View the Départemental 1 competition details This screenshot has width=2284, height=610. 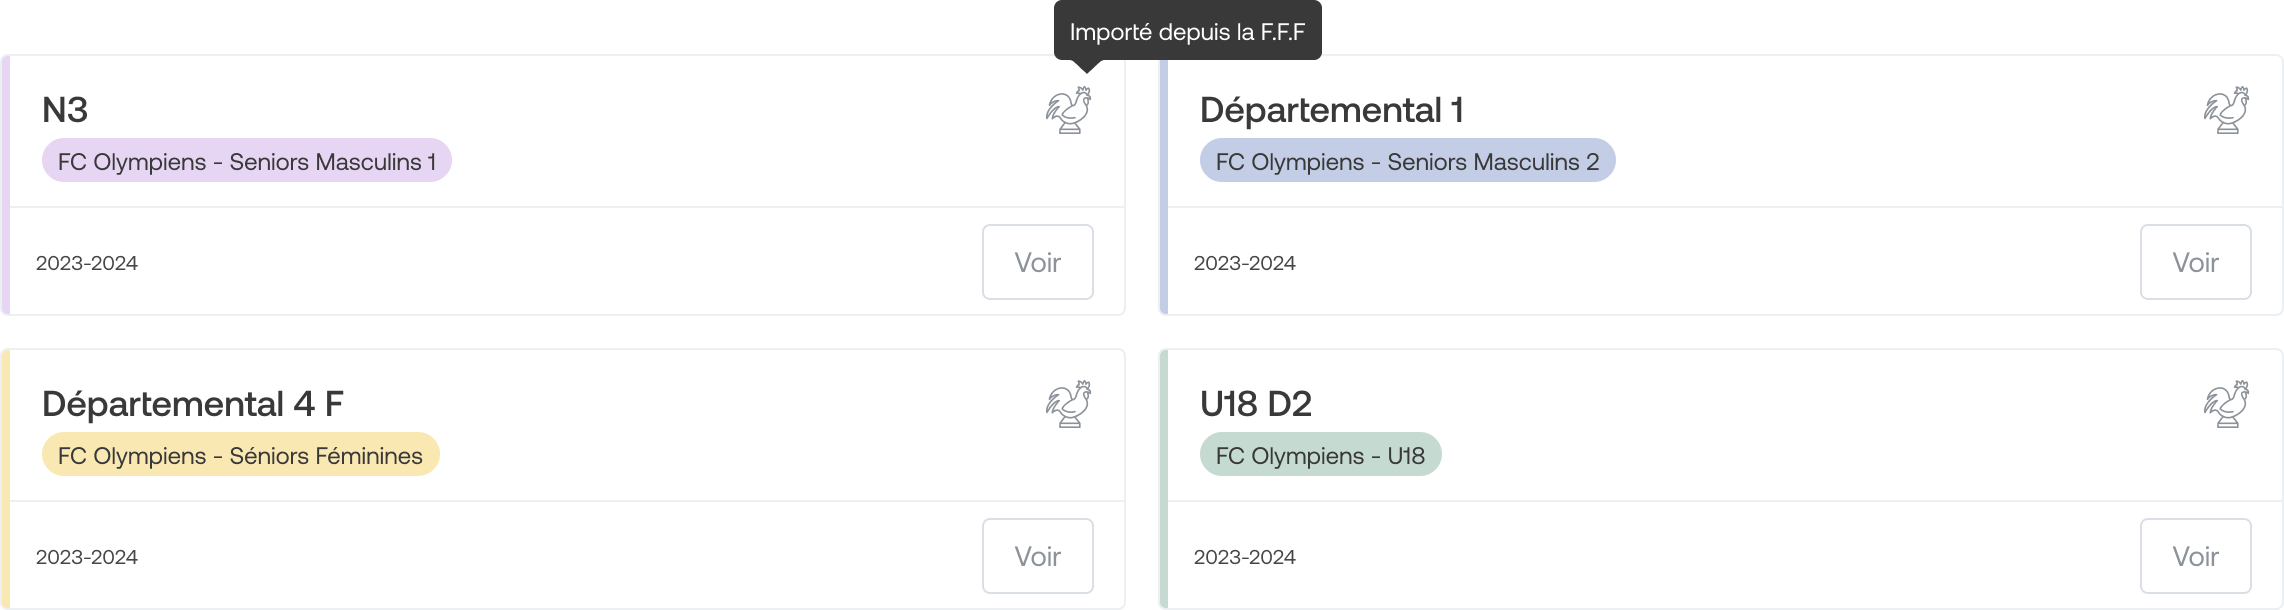click(x=2196, y=262)
